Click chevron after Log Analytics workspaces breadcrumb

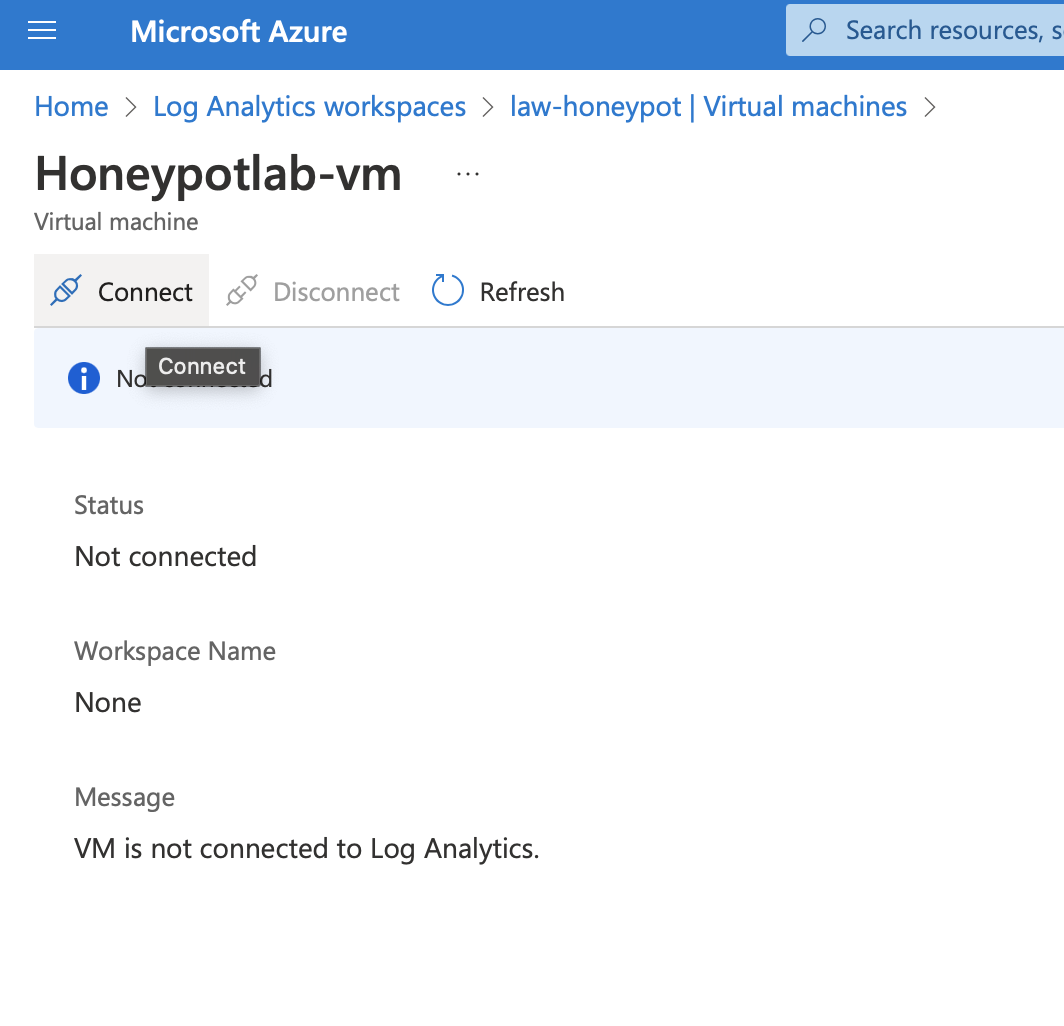tap(488, 107)
